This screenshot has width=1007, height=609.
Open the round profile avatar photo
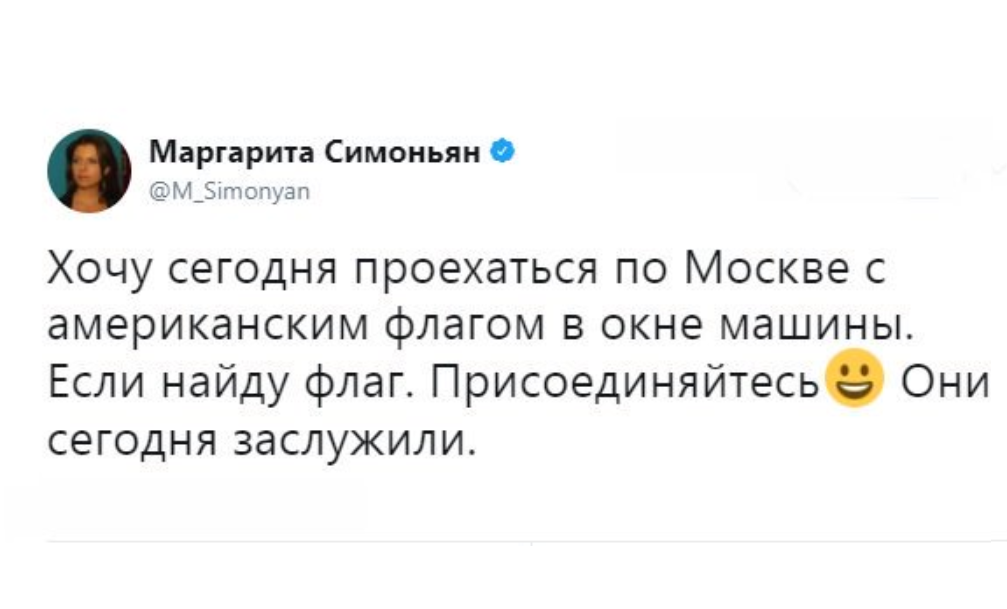tap(89, 170)
